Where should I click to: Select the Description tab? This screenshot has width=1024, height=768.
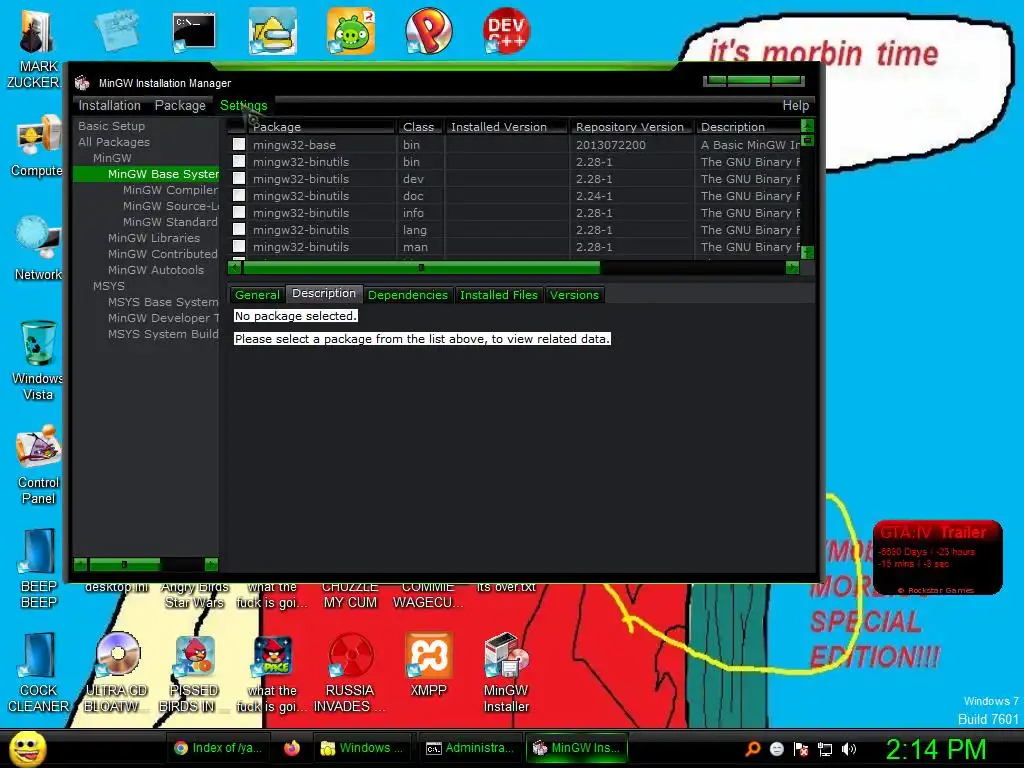click(x=324, y=294)
